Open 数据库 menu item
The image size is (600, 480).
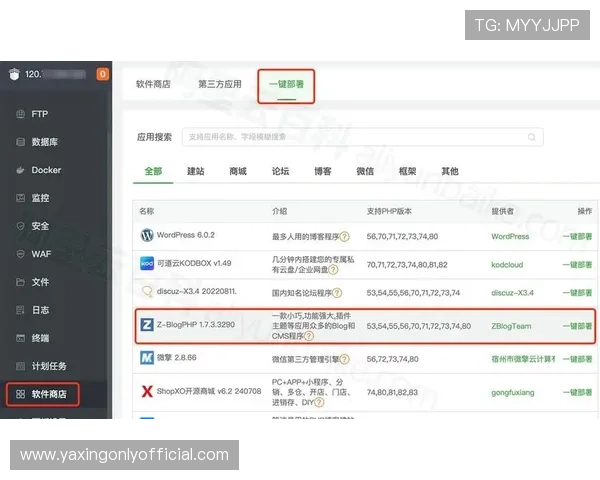point(45,142)
